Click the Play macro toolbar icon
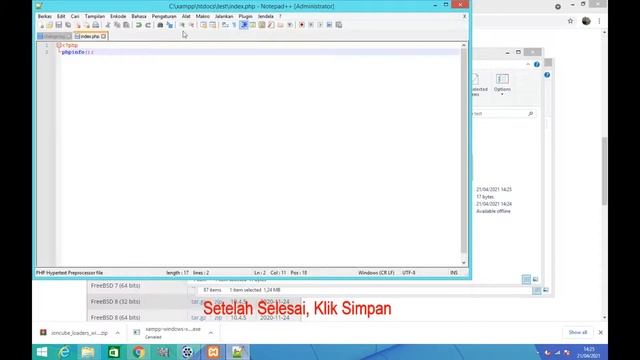This screenshot has height=360, width=640. click(320, 25)
